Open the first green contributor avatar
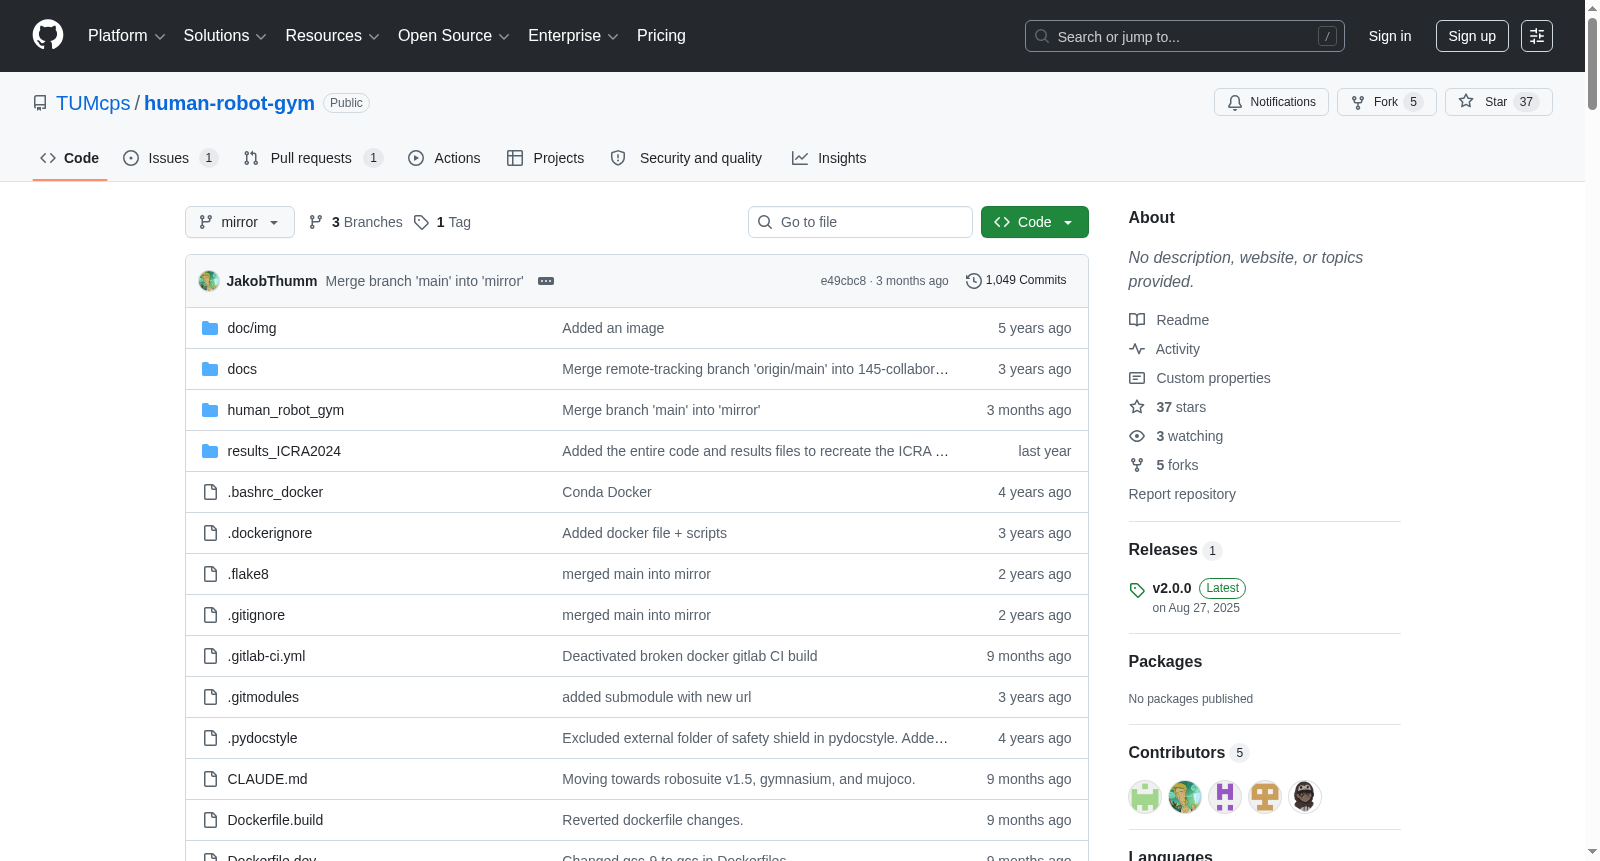This screenshot has height=861, width=1600. 1145,797
